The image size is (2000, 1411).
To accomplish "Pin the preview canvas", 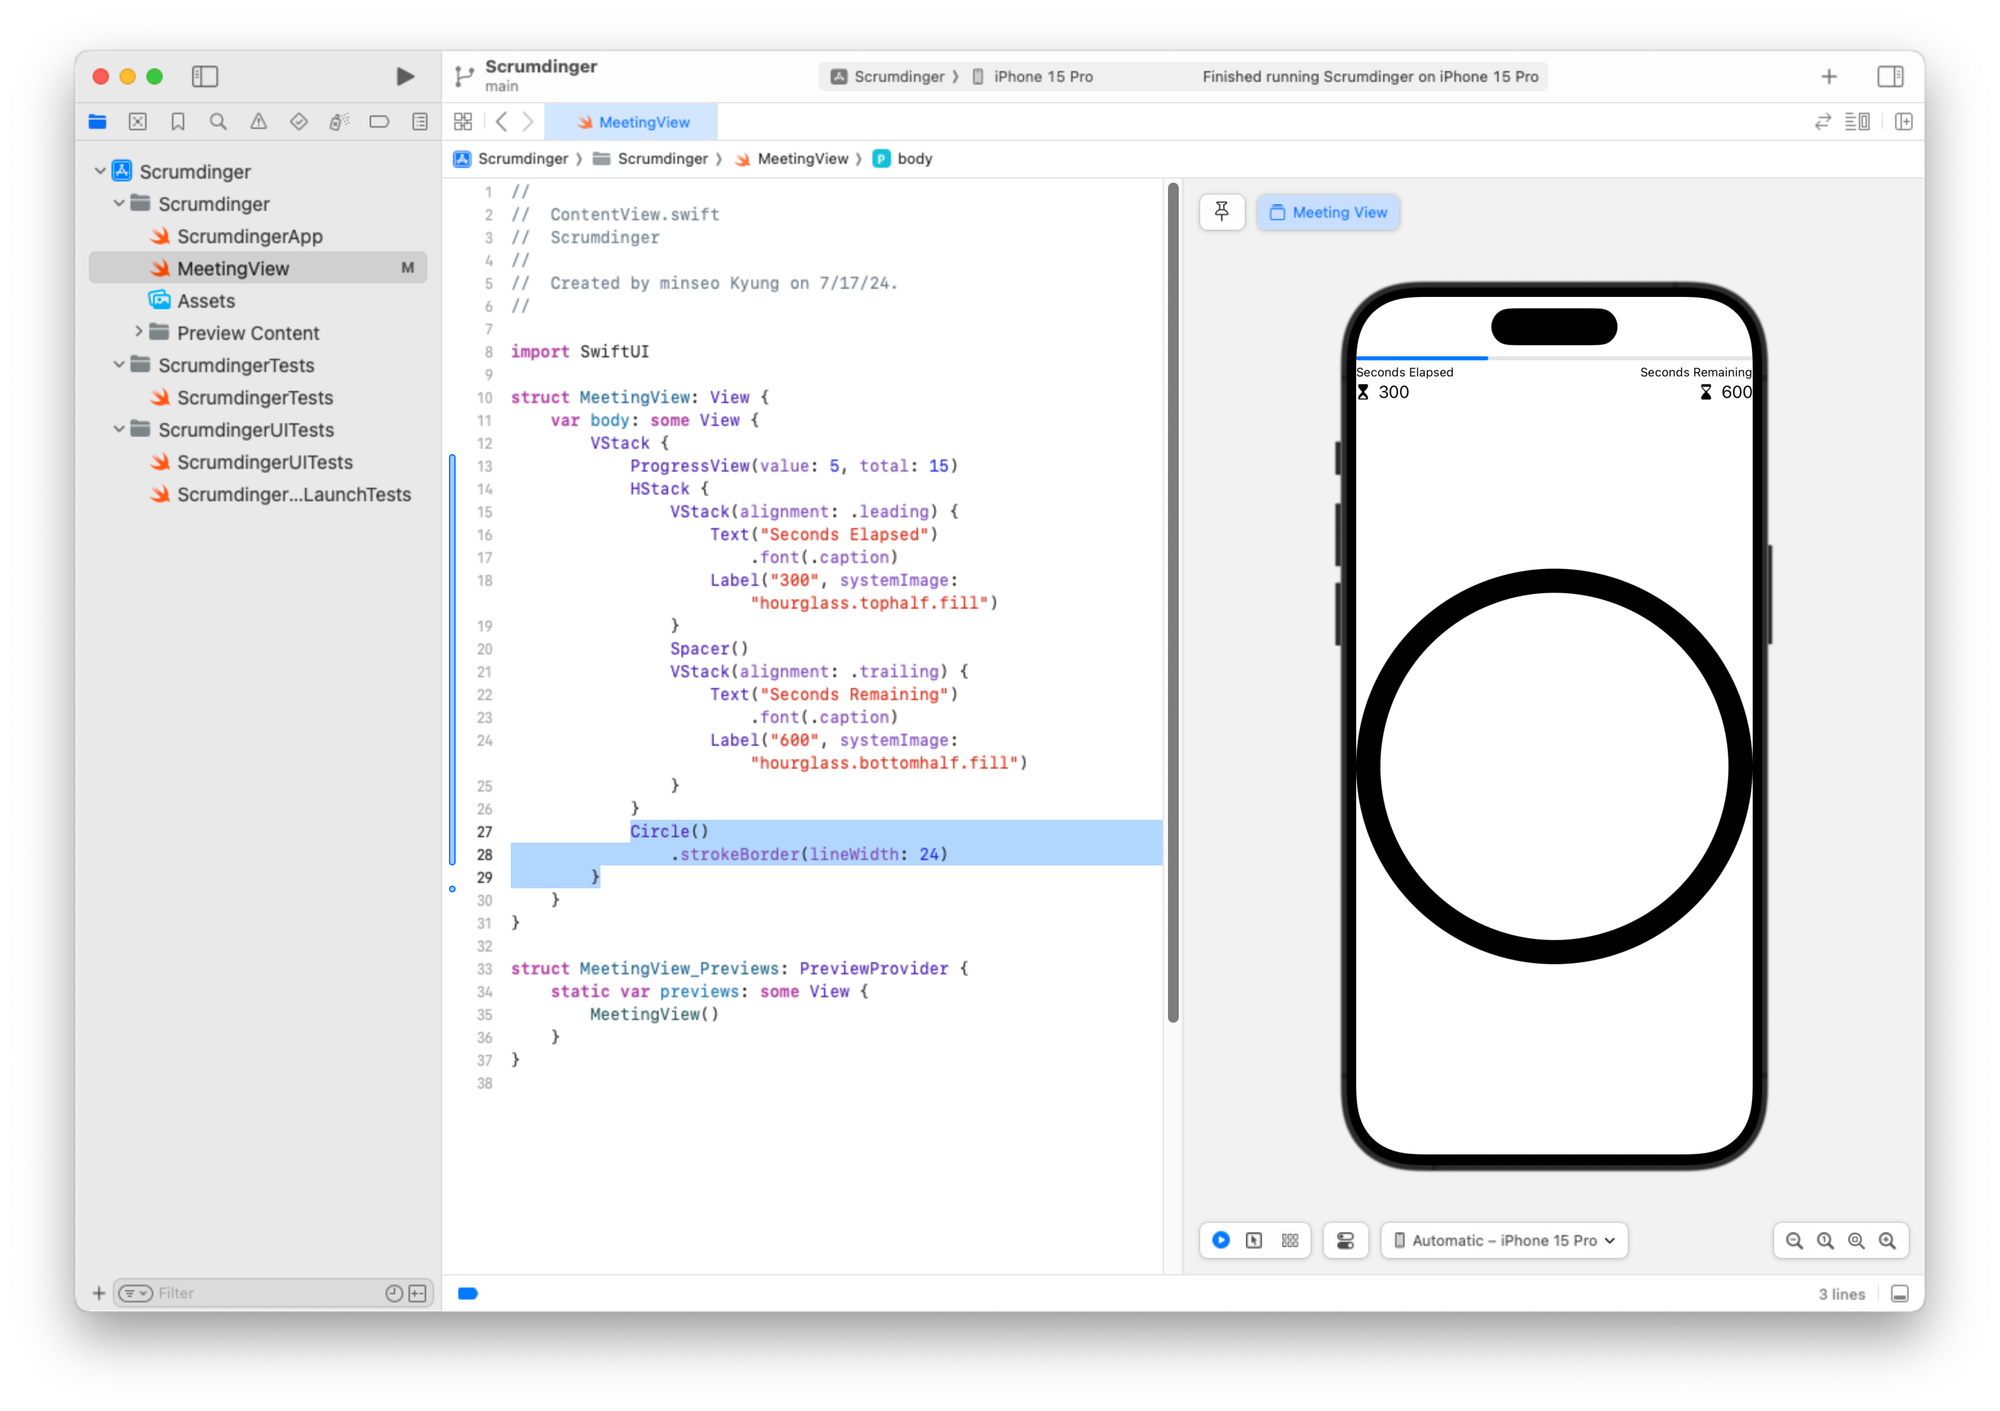I will click(1222, 212).
